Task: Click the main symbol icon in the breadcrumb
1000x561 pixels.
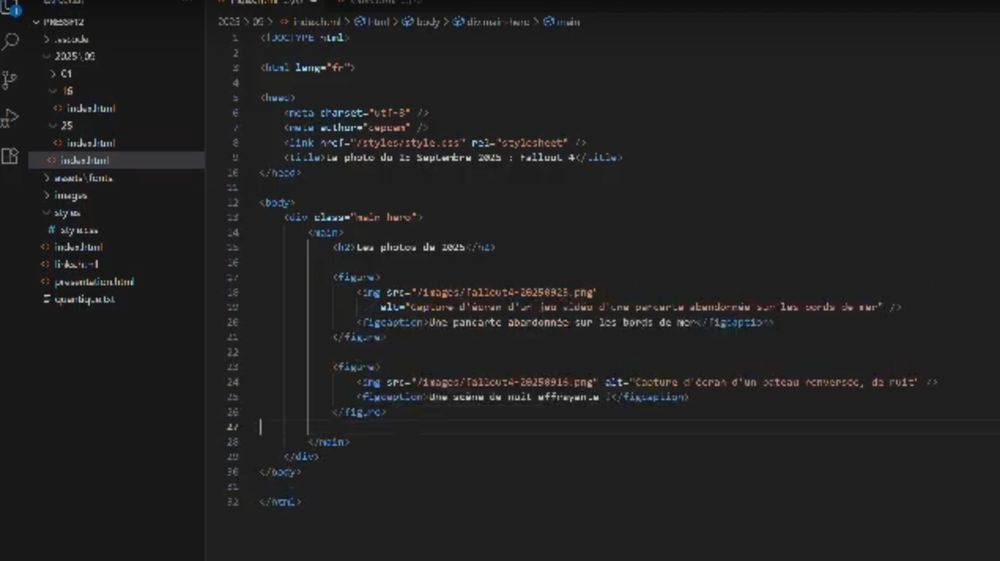Action: click(548, 22)
